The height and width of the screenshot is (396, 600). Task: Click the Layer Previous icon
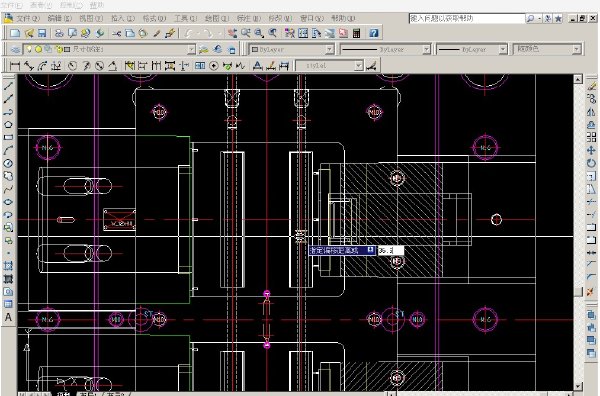[x=217, y=49]
